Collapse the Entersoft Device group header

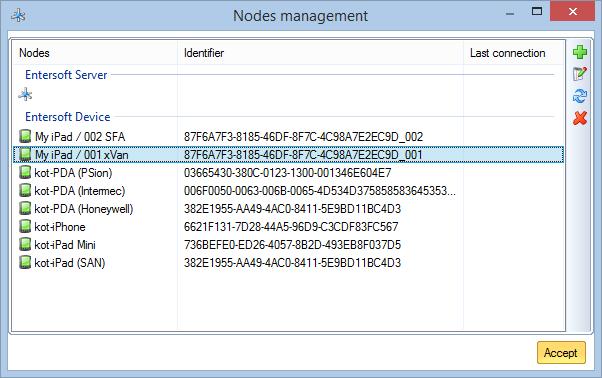coord(68,117)
